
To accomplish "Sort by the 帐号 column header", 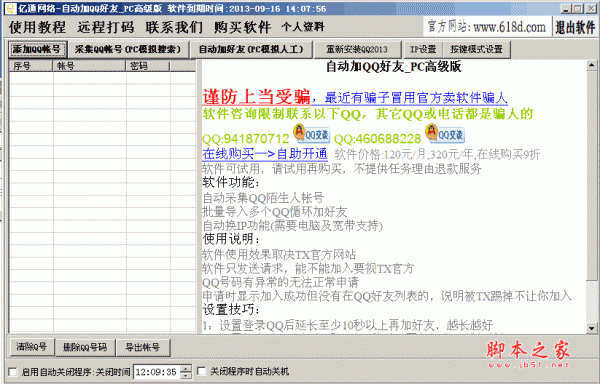I will click(89, 66).
